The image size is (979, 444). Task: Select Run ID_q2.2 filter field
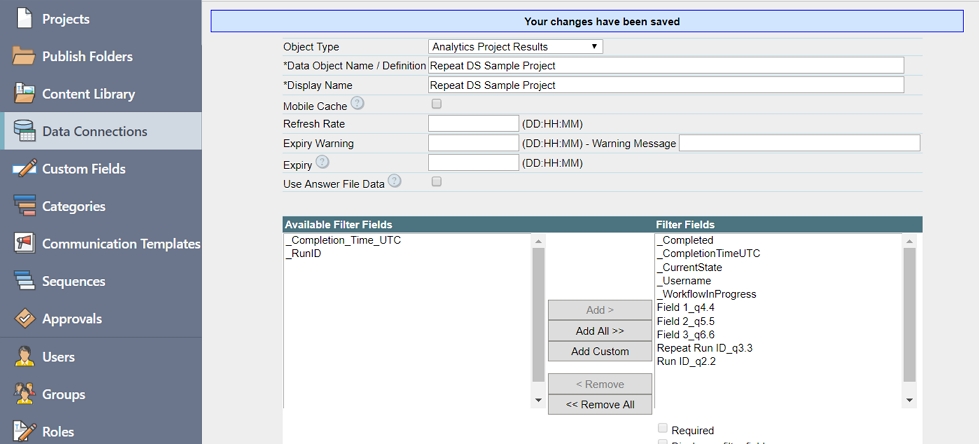coord(686,362)
